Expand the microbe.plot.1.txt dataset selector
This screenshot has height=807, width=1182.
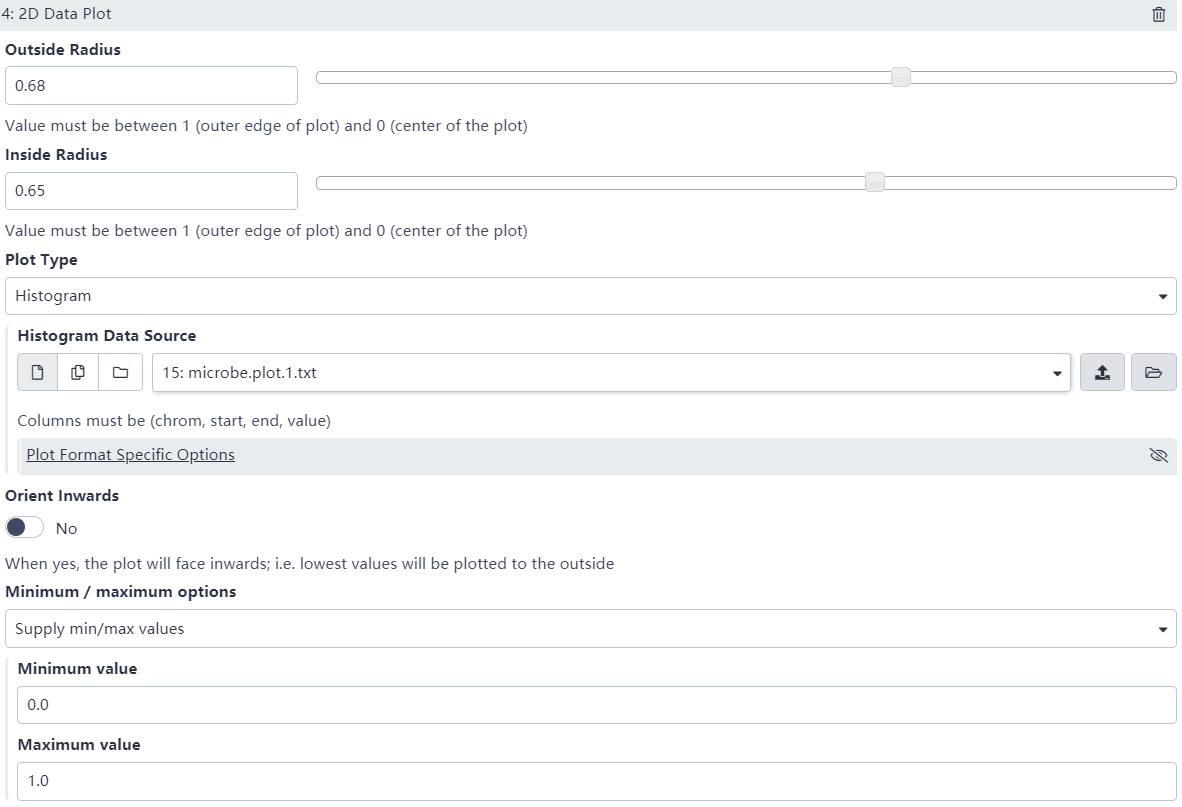click(x=610, y=373)
